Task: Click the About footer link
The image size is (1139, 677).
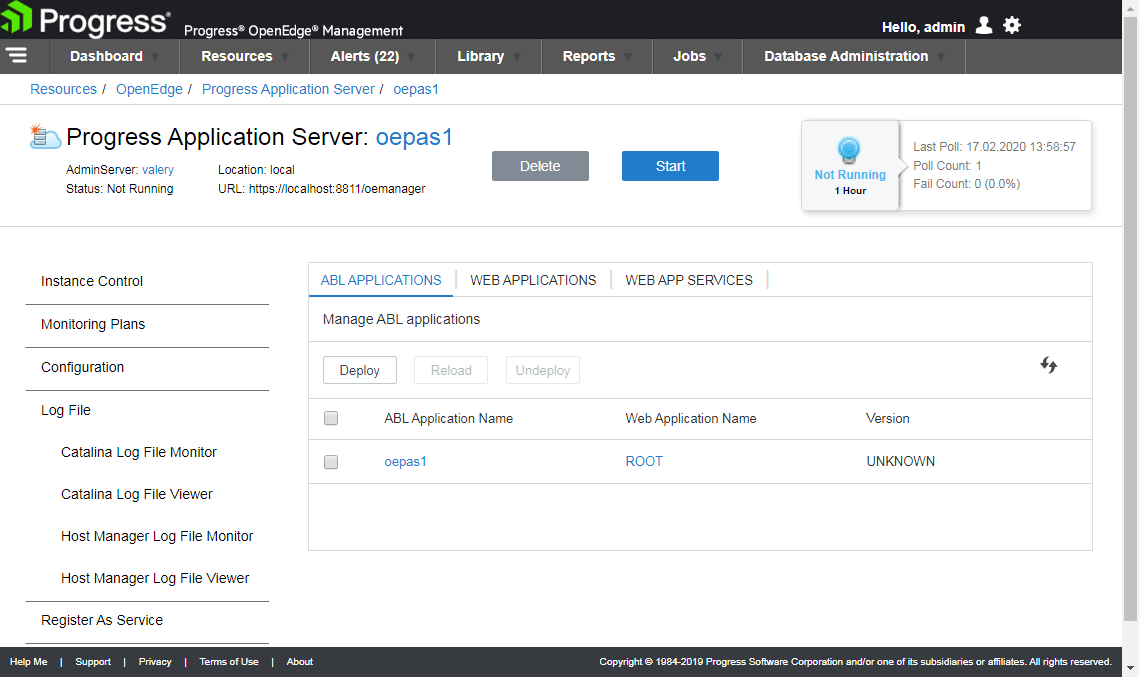Action: coord(299,662)
